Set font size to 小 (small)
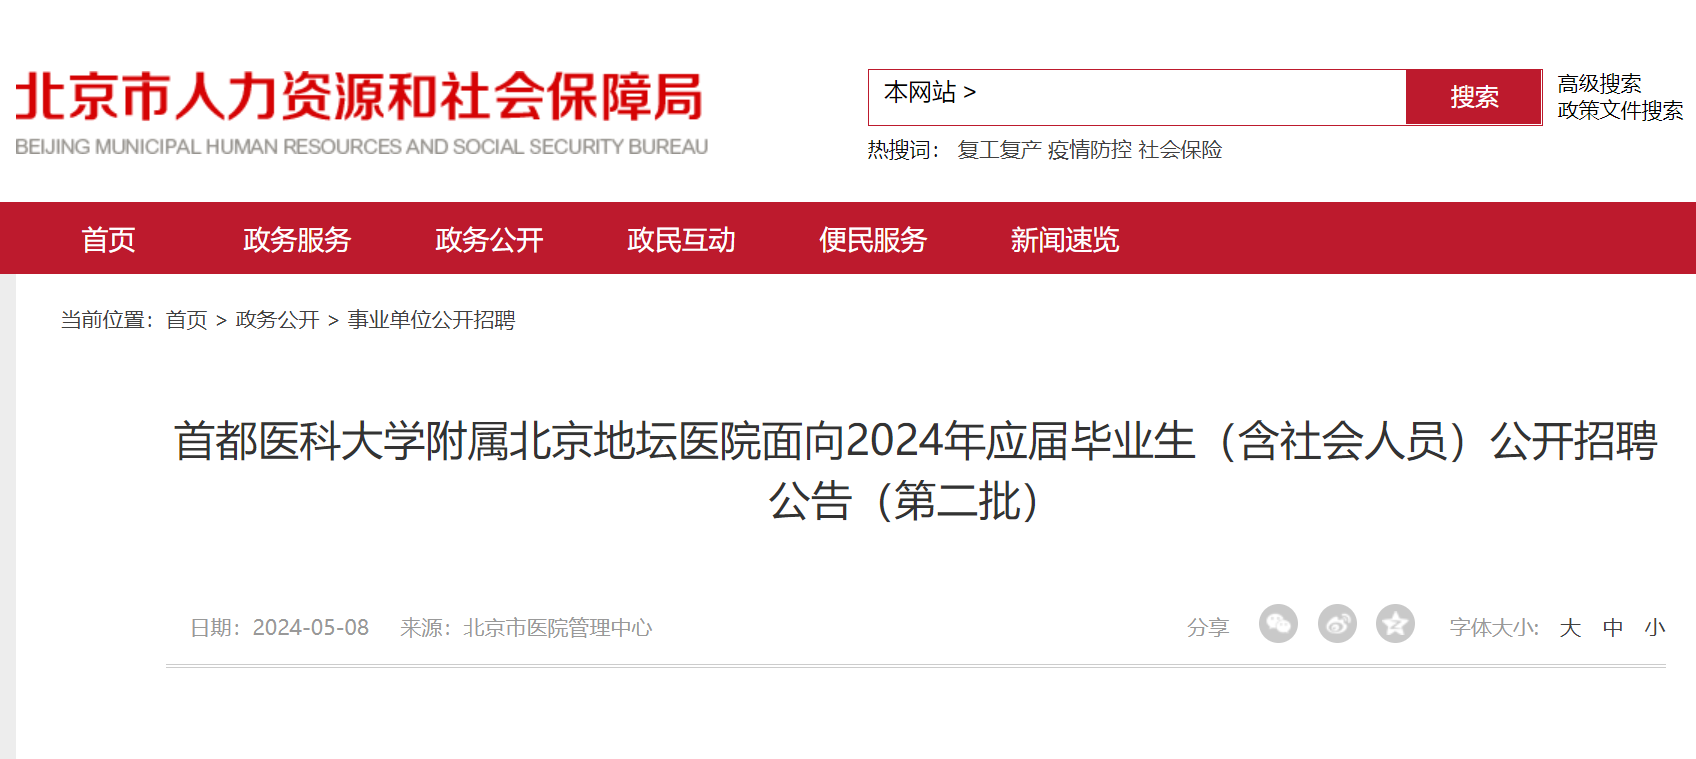The height and width of the screenshot is (759, 1696). pos(1655,628)
